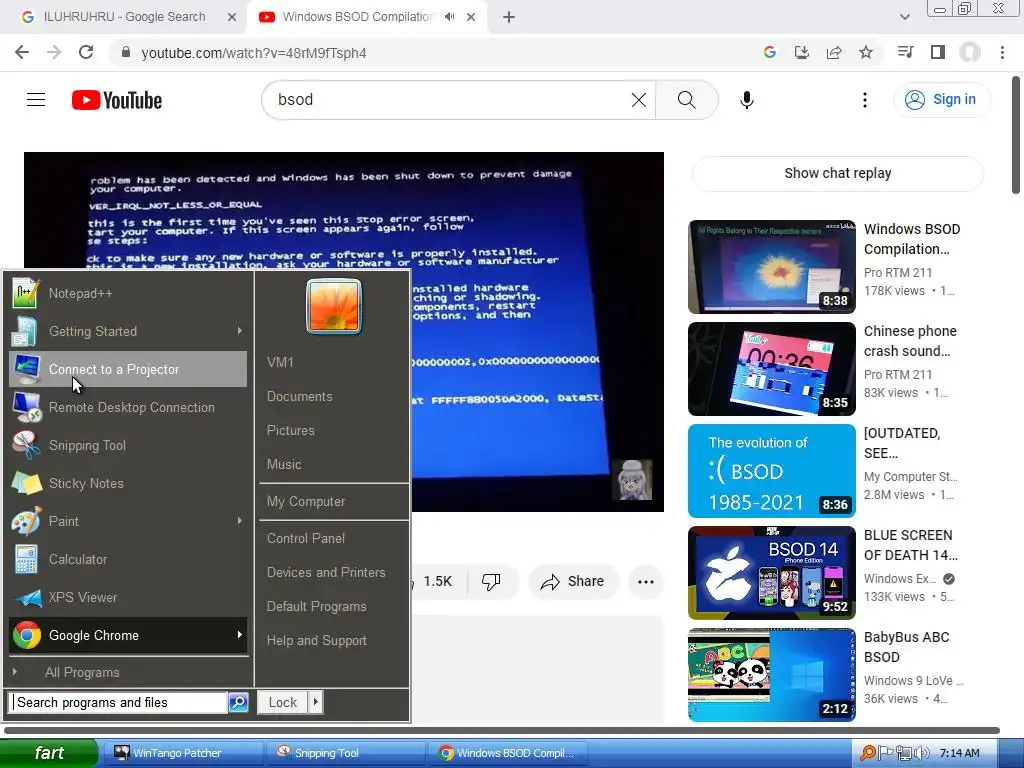Open Google Chrome from the start menu
The height and width of the screenshot is (768, 1024).
click(x=128, y=635)
